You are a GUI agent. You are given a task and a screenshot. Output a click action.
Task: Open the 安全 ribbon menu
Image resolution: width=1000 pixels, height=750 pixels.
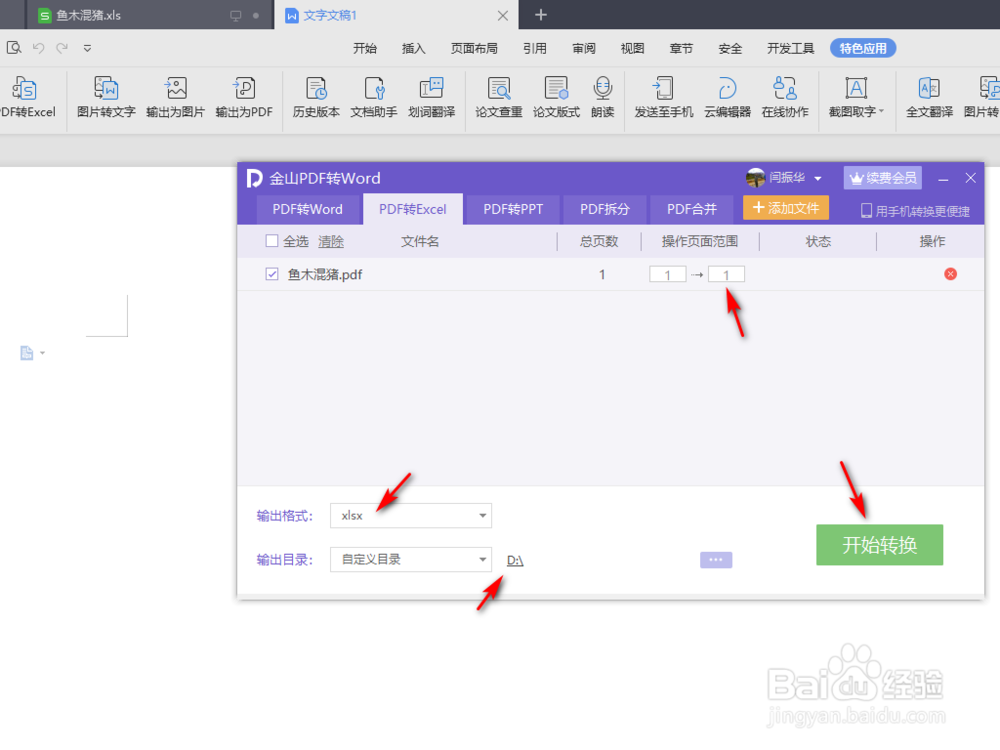[x=730, y=48]
